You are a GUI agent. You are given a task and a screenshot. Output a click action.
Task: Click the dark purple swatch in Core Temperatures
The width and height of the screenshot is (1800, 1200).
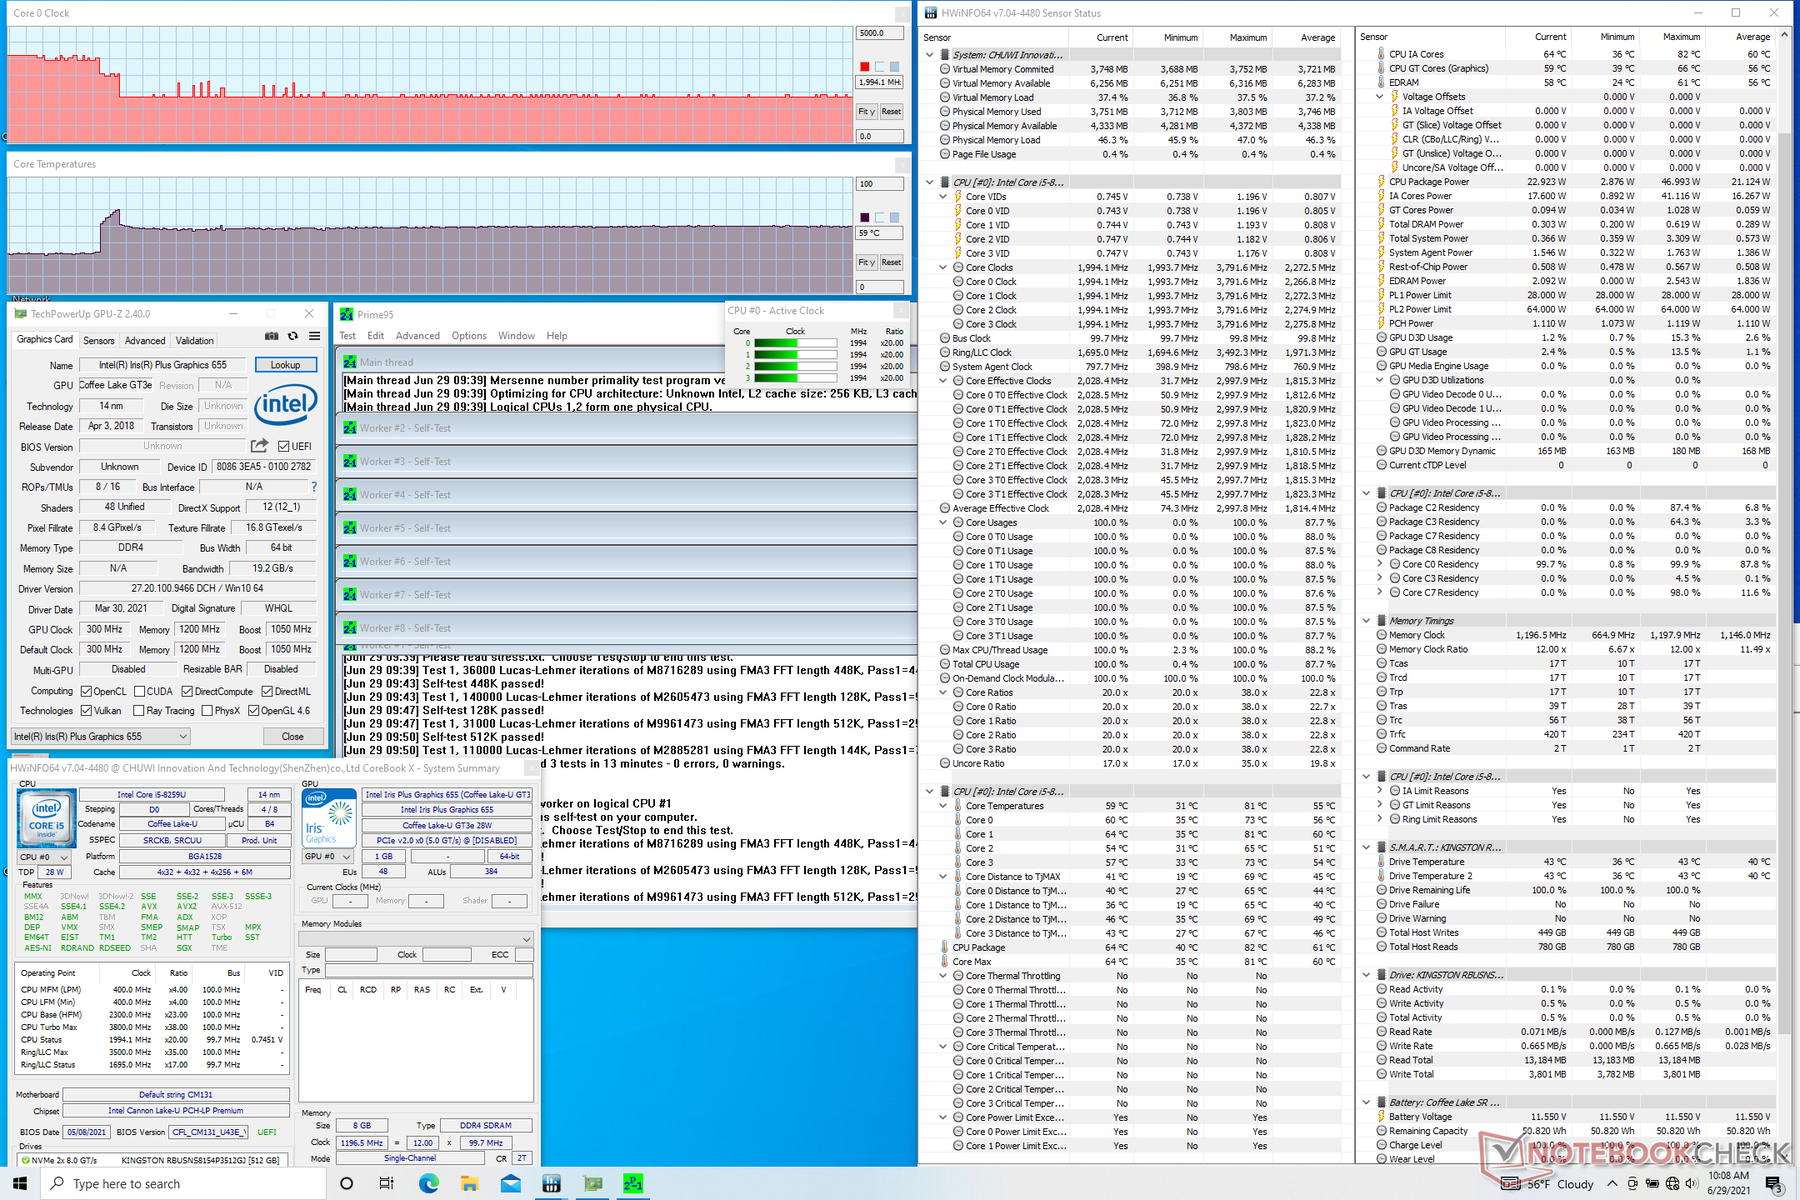tap(865, 217)
